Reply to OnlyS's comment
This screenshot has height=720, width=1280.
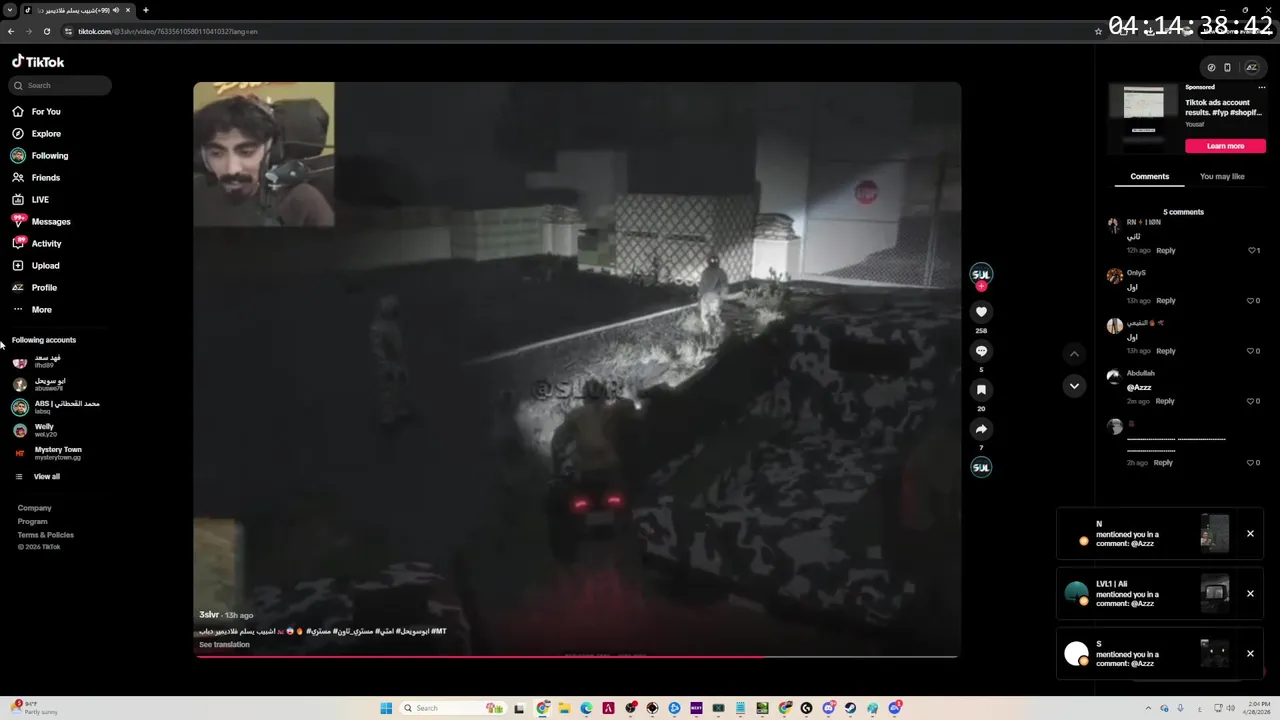pyautogui.click(x=1166, y=301)
